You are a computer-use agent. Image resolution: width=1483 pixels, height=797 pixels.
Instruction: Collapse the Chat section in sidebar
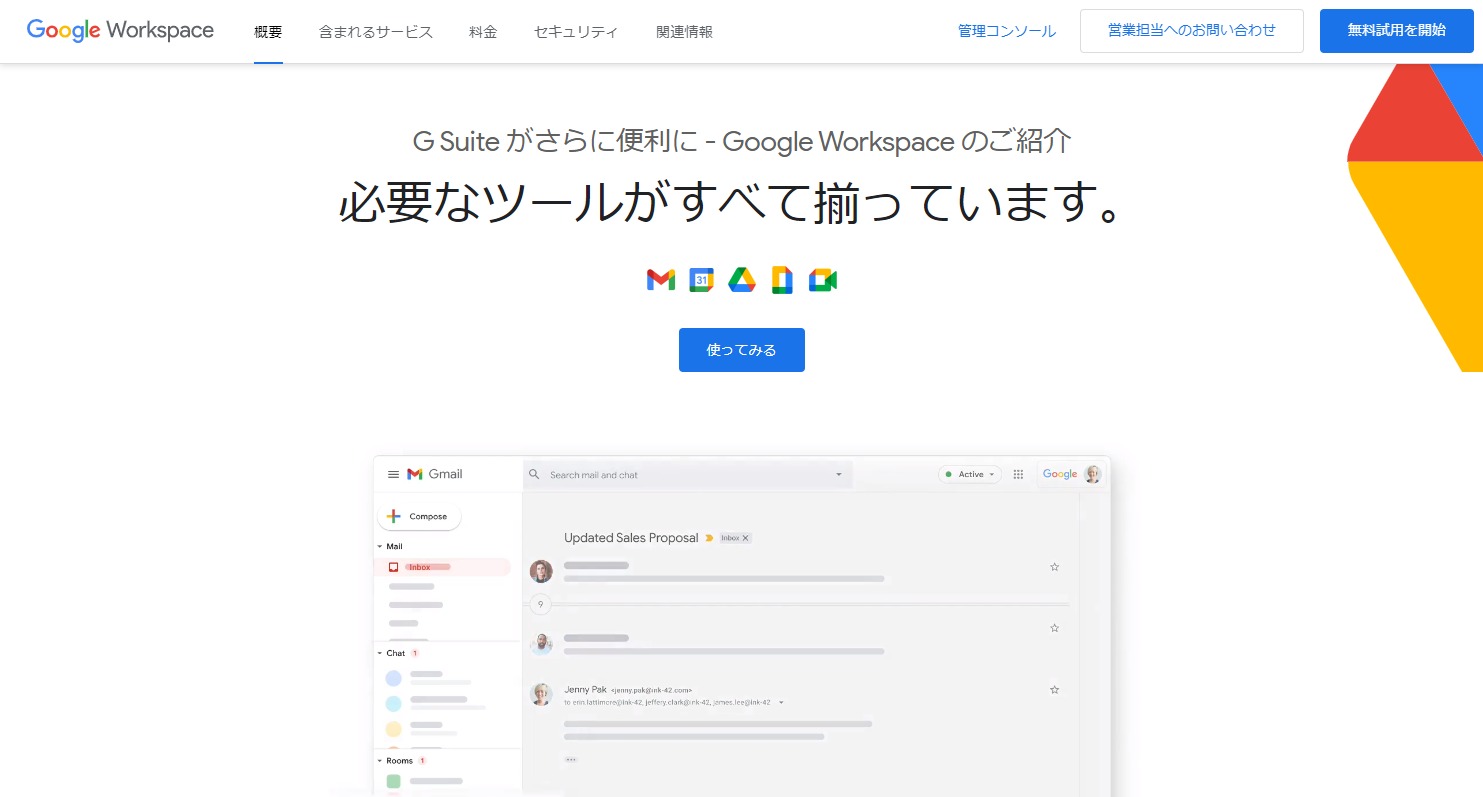[x=380, y=653]
